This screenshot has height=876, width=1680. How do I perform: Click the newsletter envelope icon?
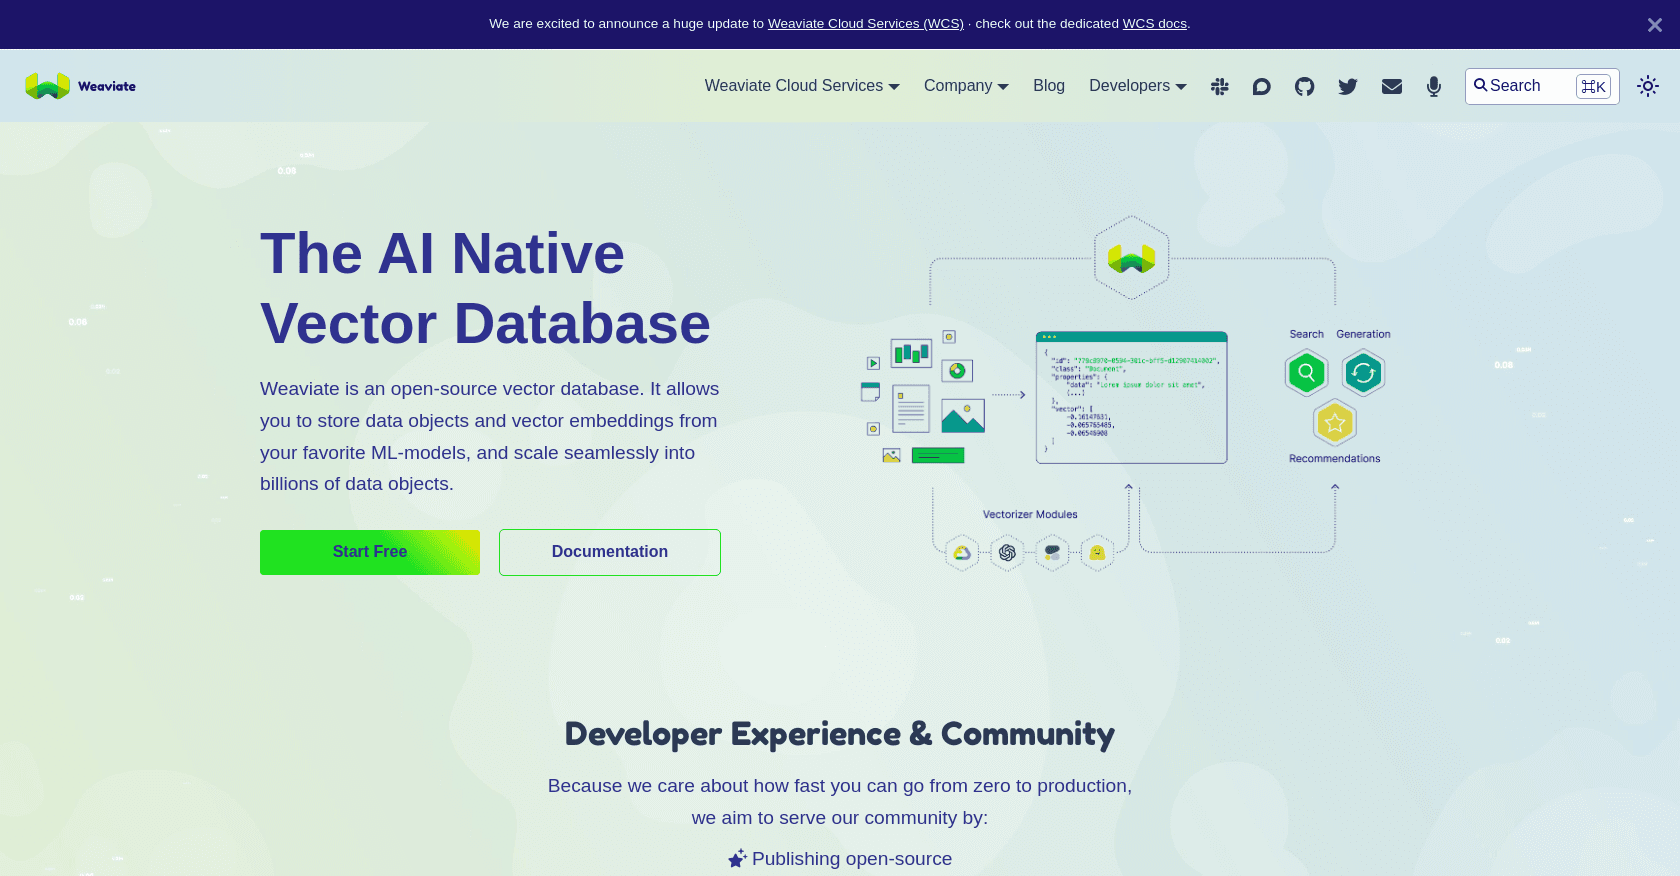(1391, 87)
